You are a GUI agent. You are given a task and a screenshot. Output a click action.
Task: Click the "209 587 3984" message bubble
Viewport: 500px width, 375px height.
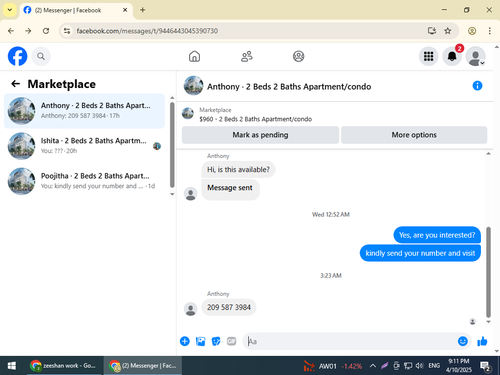(229, 307)
